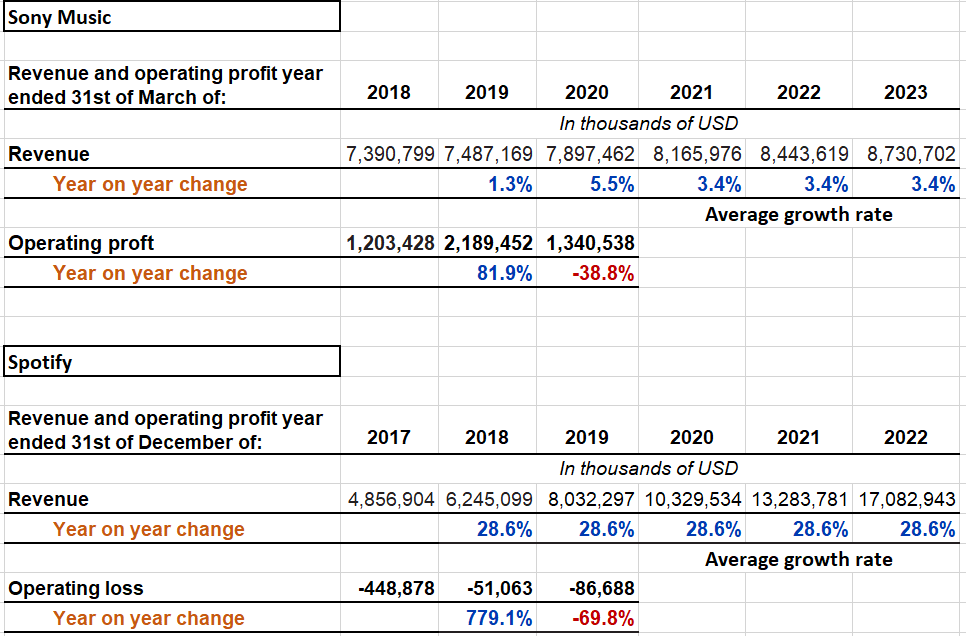Select Sony's 'In thousands of USD' note
The width and height of the screenshot is (966, 636).
(x=648, y=123)
